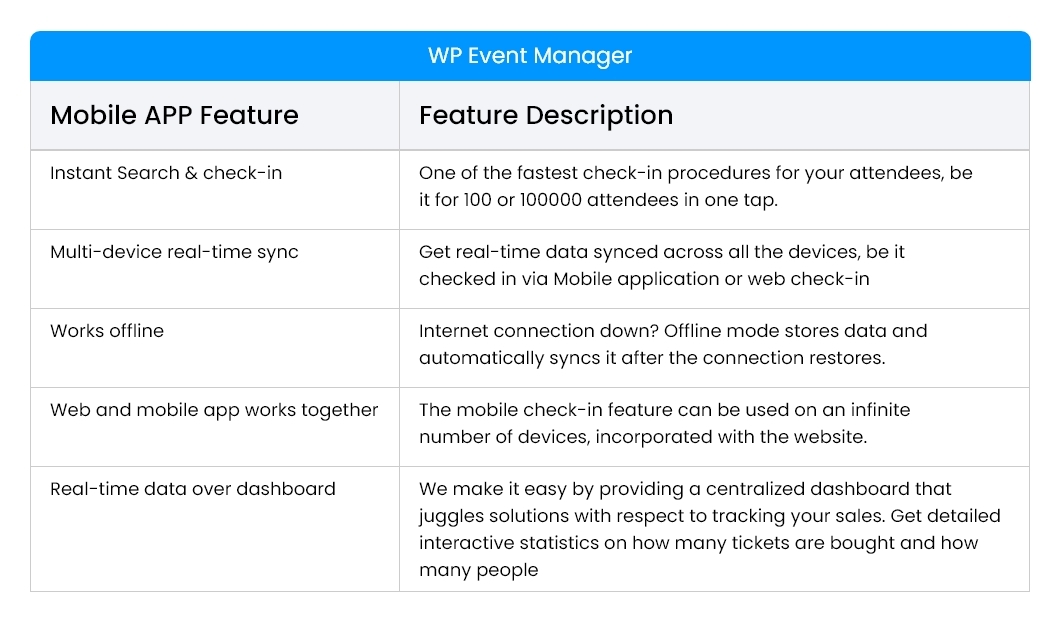Select the Feature Description column header
Image resolution: width=1060 pixels, height=622 pixels.
point(546,116)
